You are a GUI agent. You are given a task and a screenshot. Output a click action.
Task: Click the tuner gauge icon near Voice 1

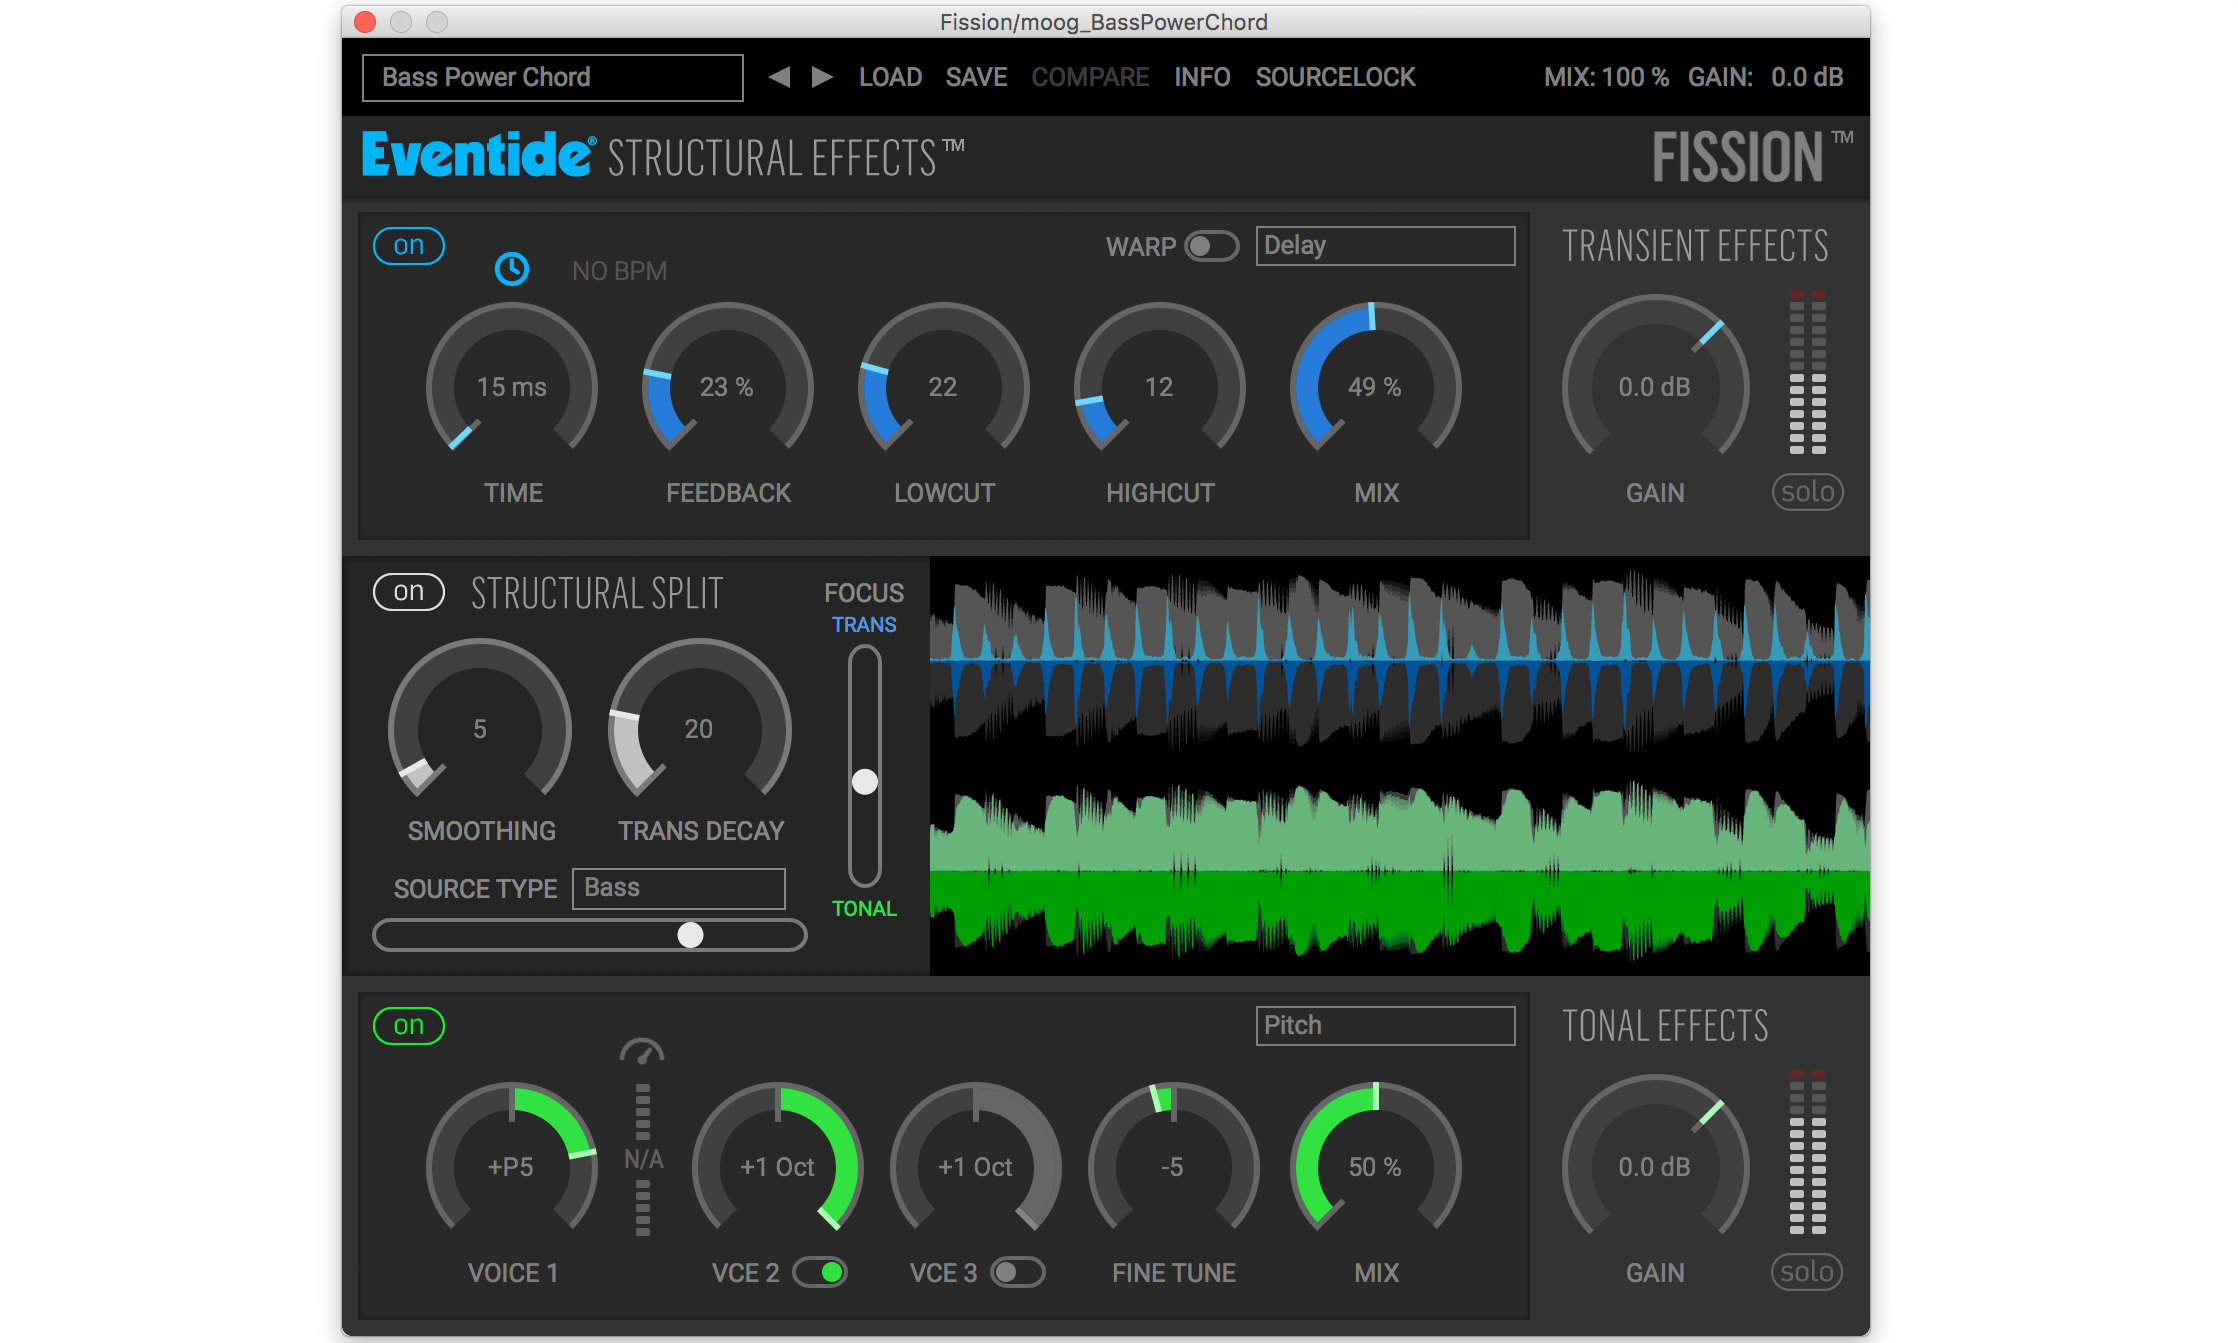pyautogui.click(x=642, y=1052)
